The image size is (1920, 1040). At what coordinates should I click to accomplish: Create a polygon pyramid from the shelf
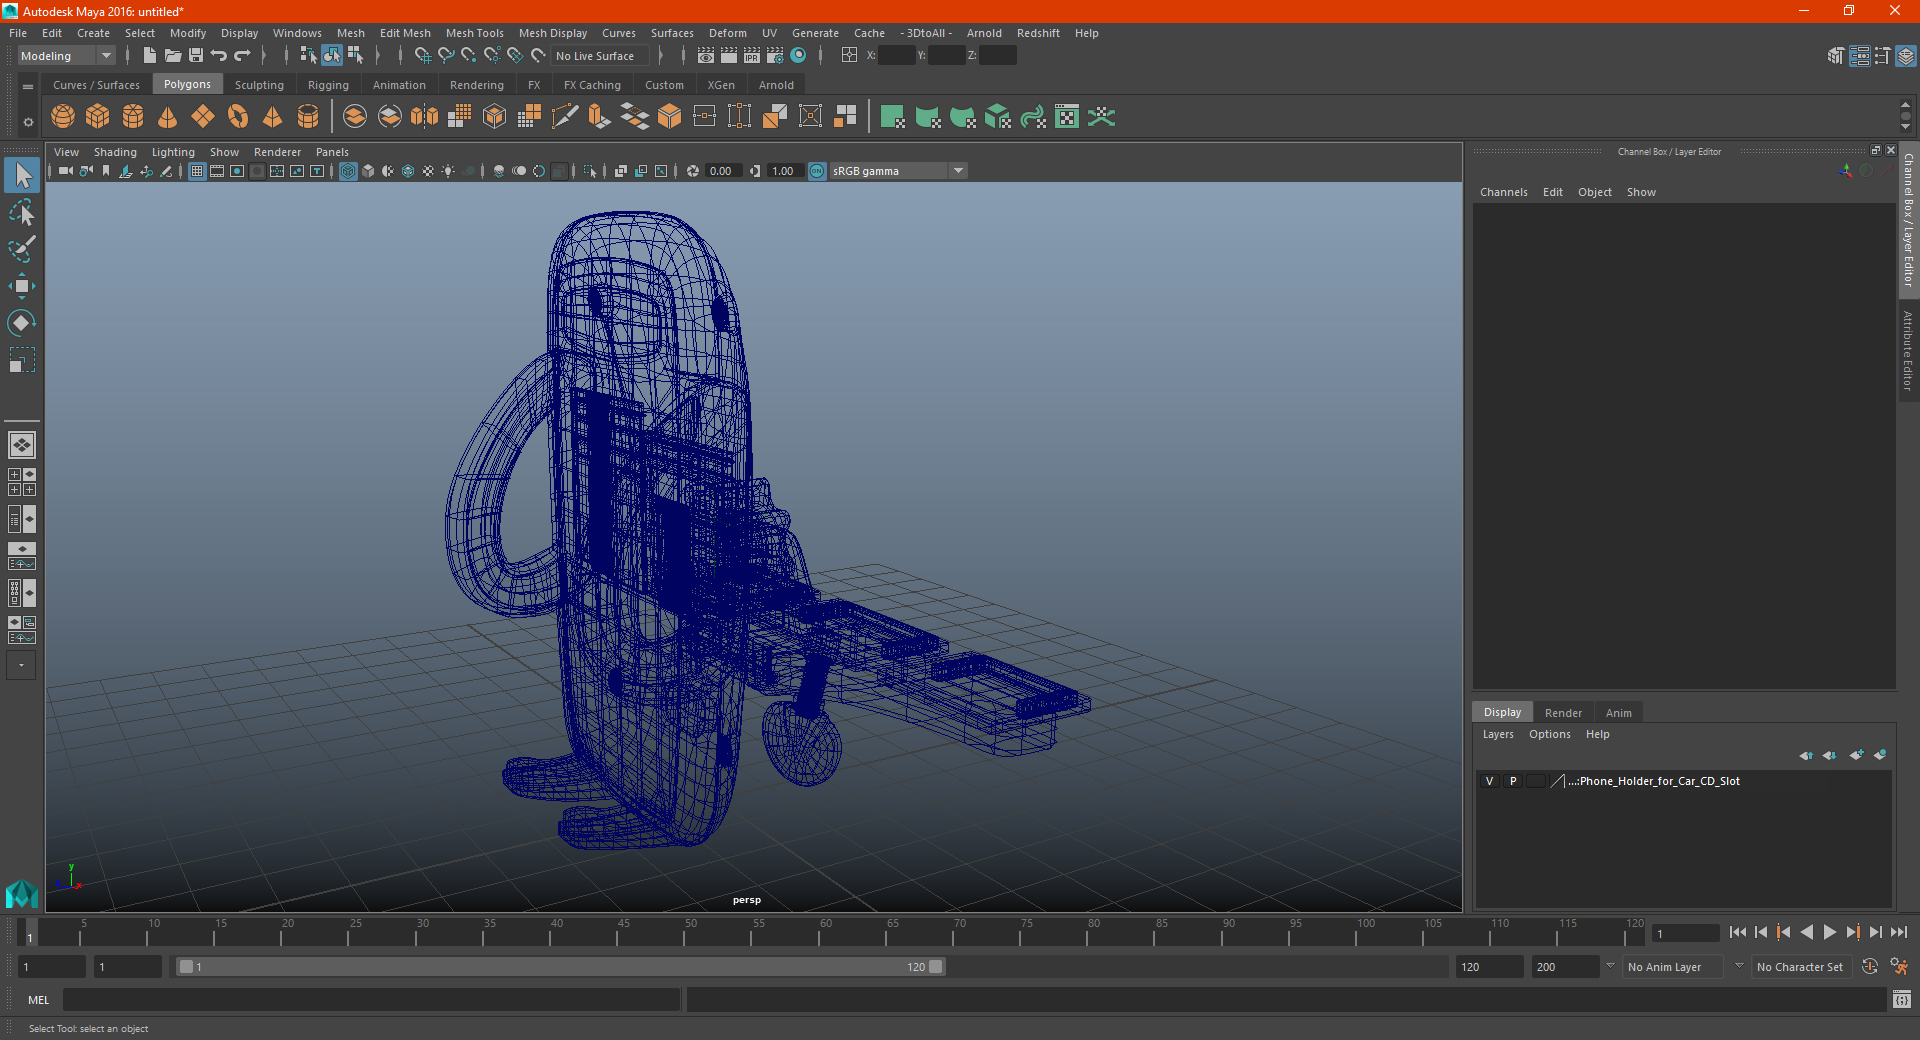[x=272, y=117]
